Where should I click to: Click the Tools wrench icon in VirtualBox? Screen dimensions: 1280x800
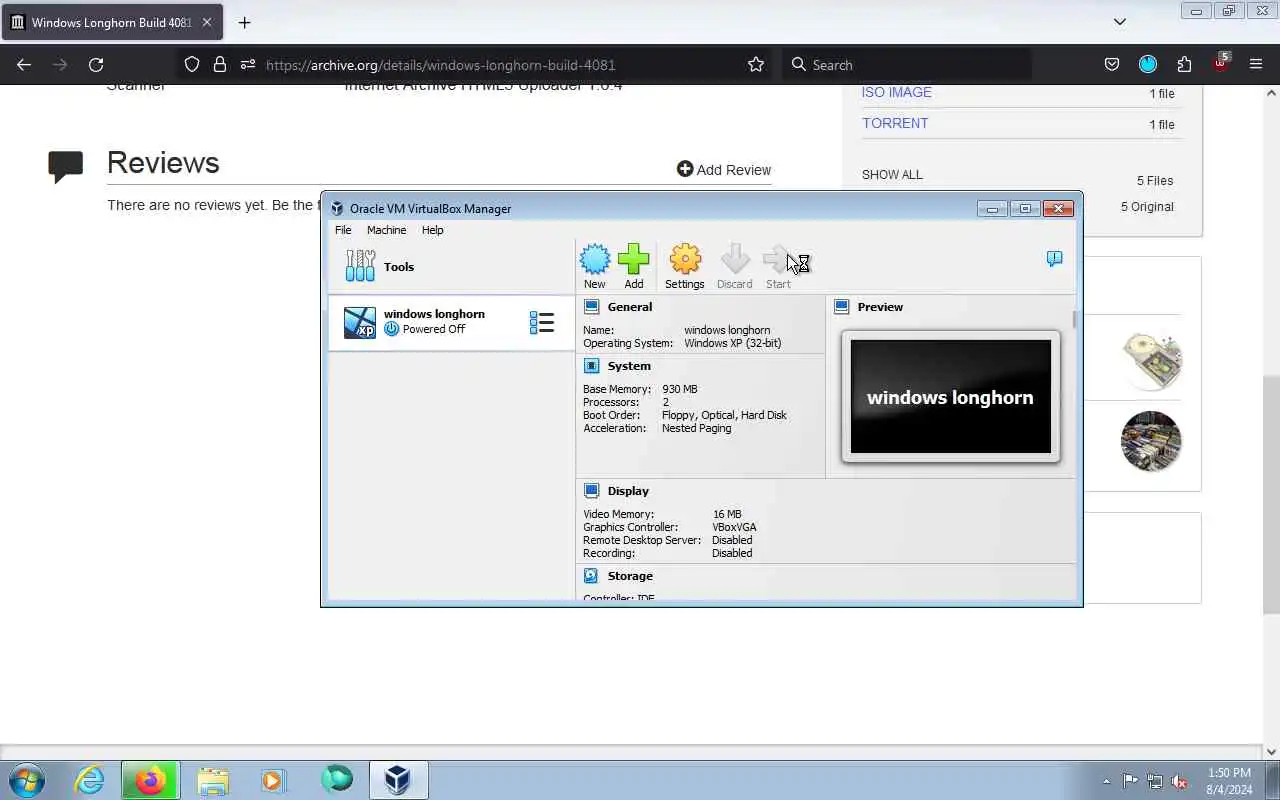tap(360, 266)
